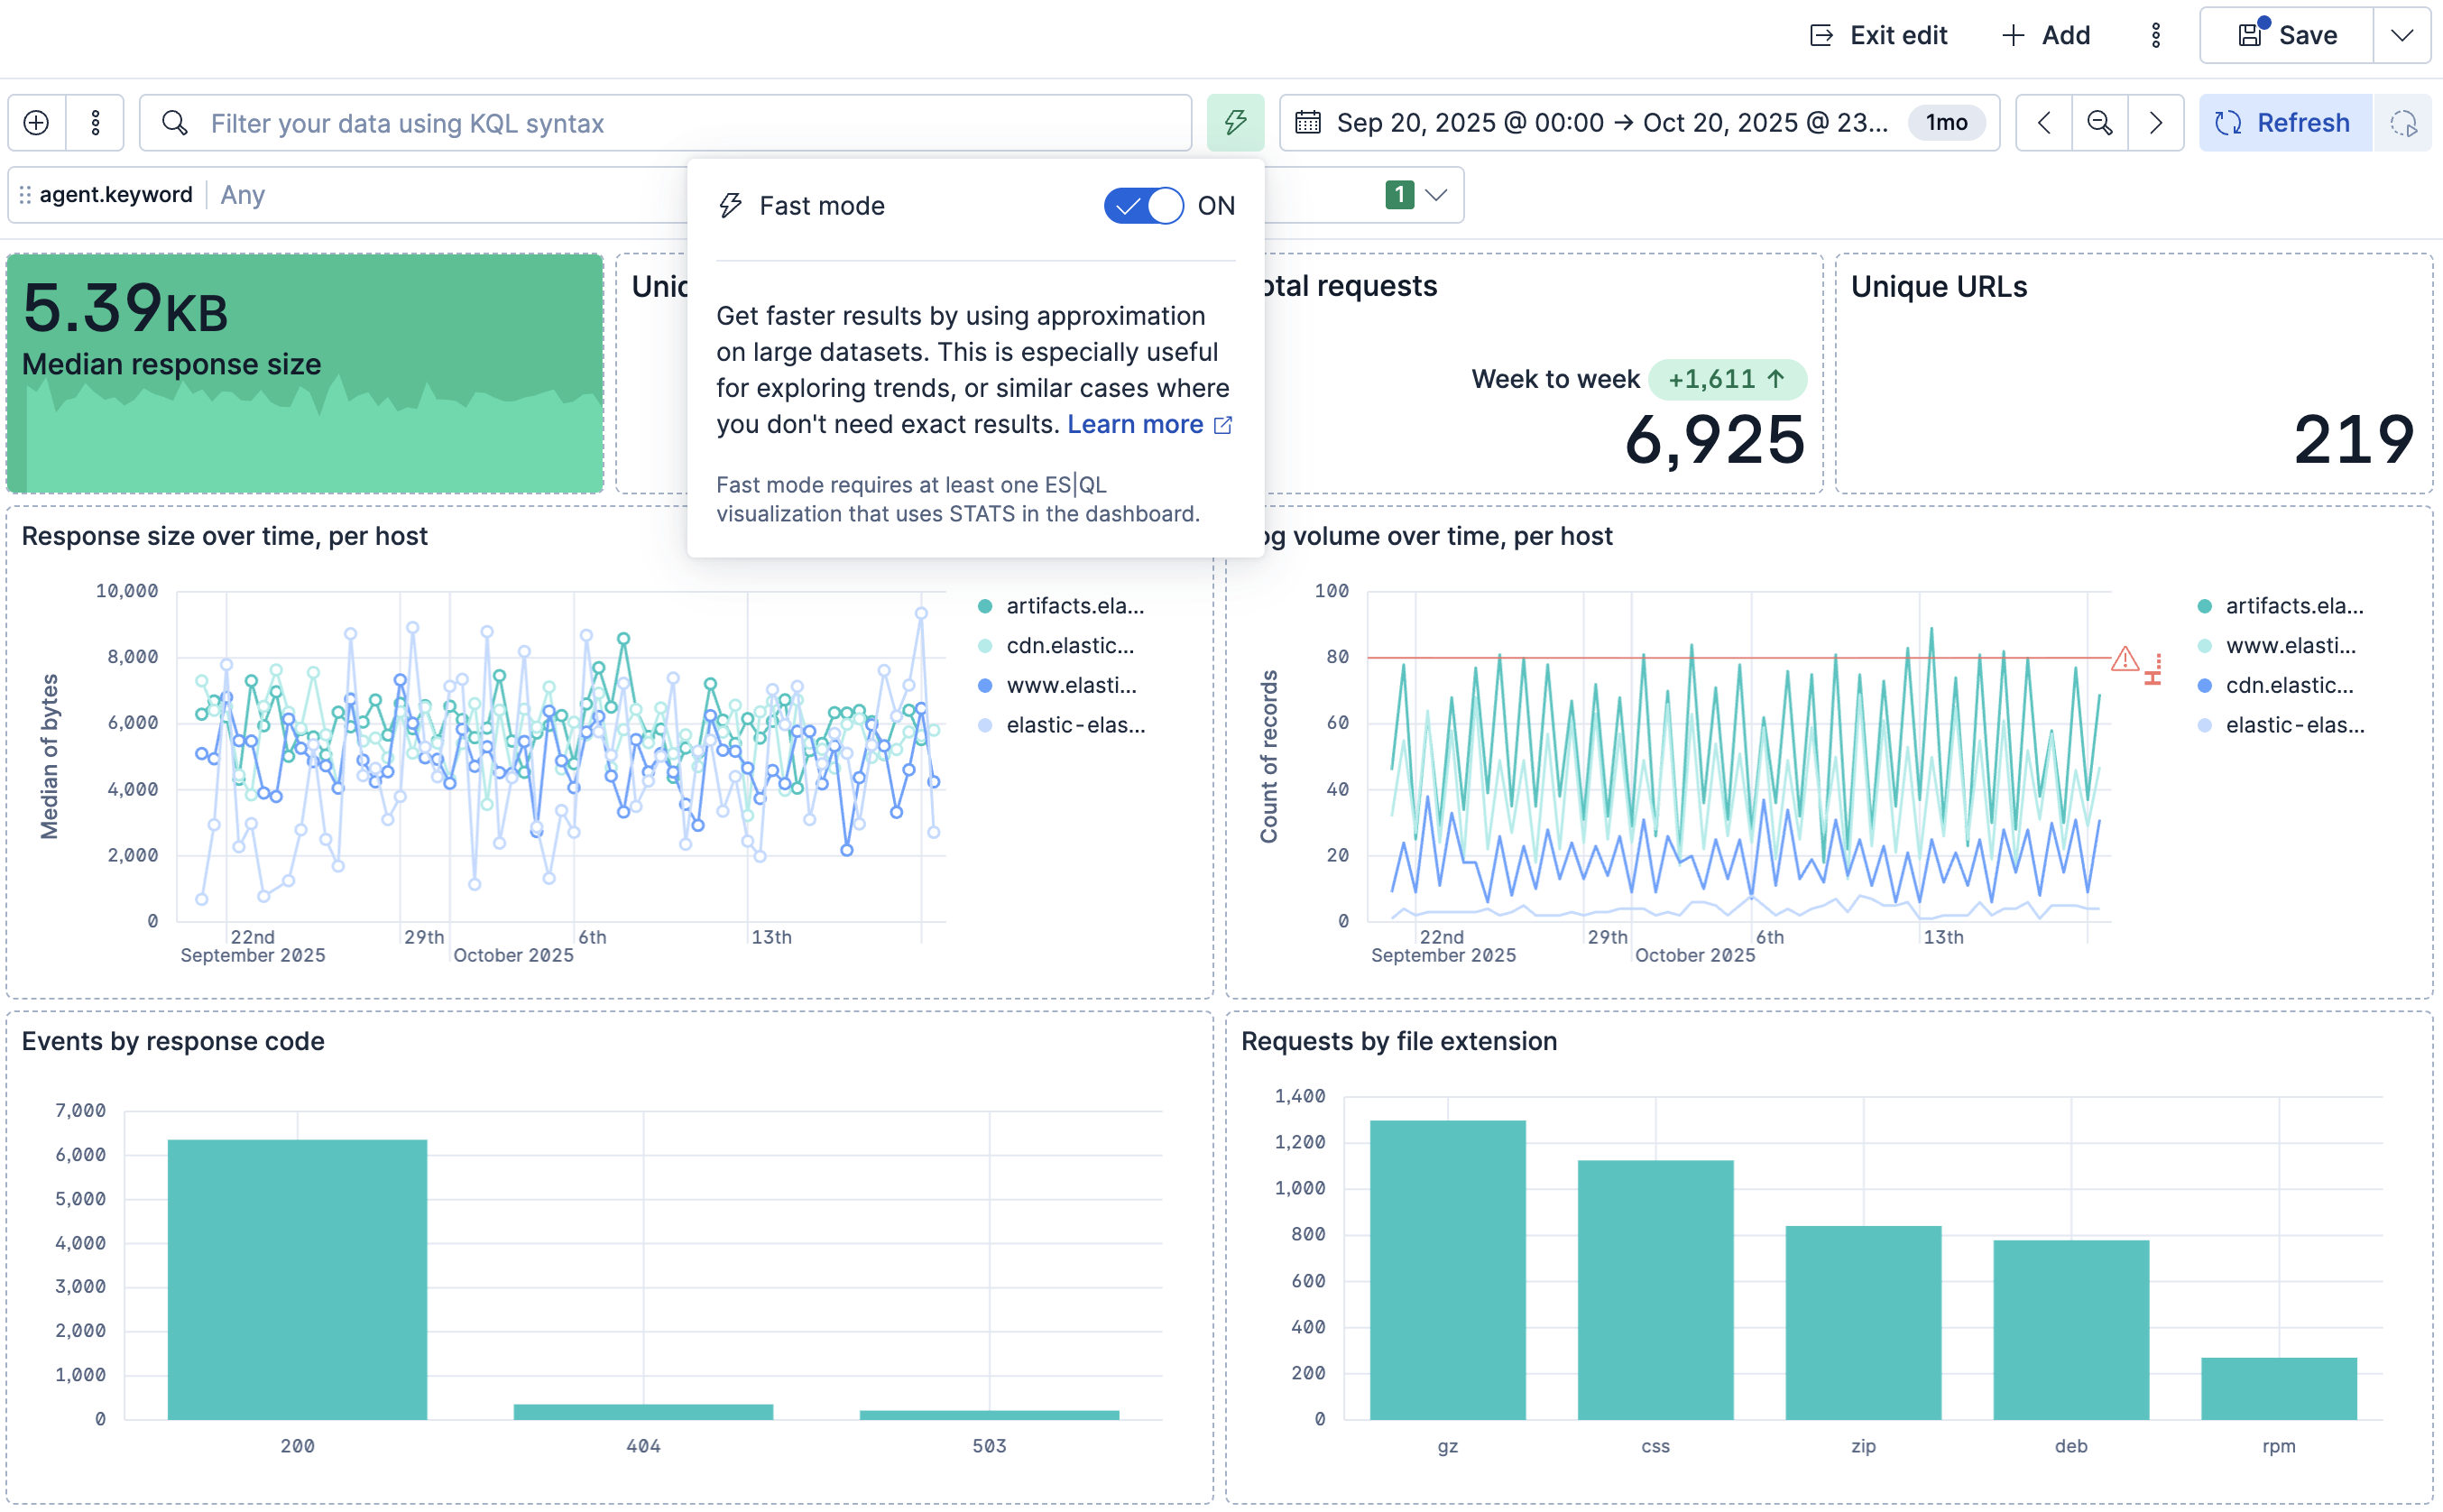This screenshot has width=2443, height=1512.
Task: Step back to the previous time window
Action: (x=2044, y=123)
